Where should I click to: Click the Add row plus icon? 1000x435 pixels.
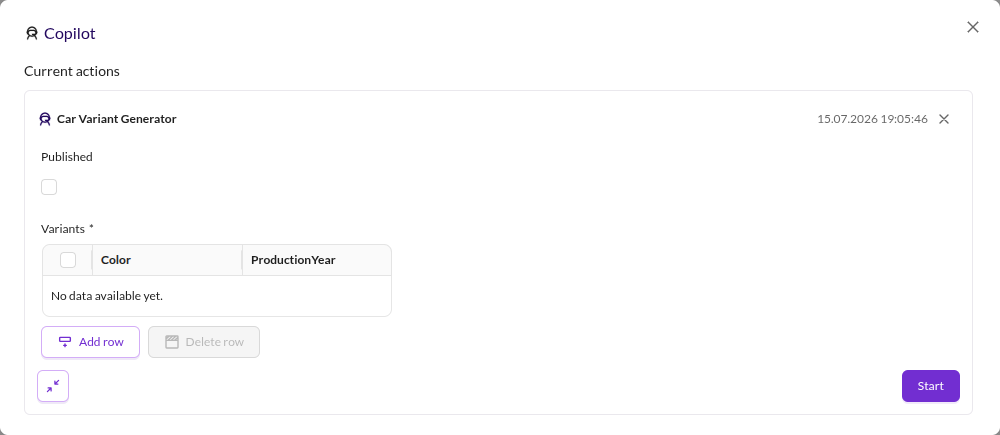pos(64,342)
